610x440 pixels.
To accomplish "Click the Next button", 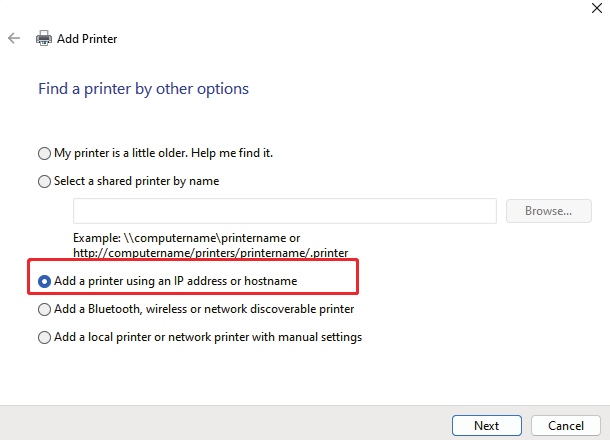I will [486, 425].
